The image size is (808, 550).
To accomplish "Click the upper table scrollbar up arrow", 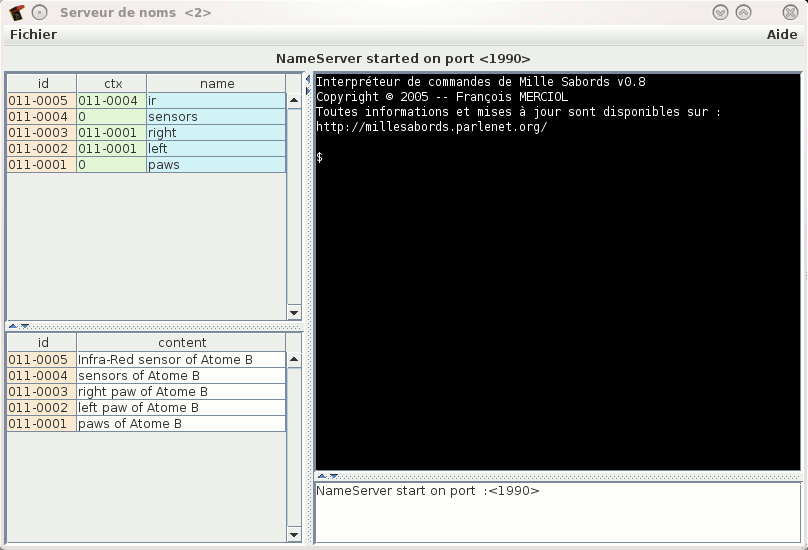I will pyautogui.click(x=294, y=100).
